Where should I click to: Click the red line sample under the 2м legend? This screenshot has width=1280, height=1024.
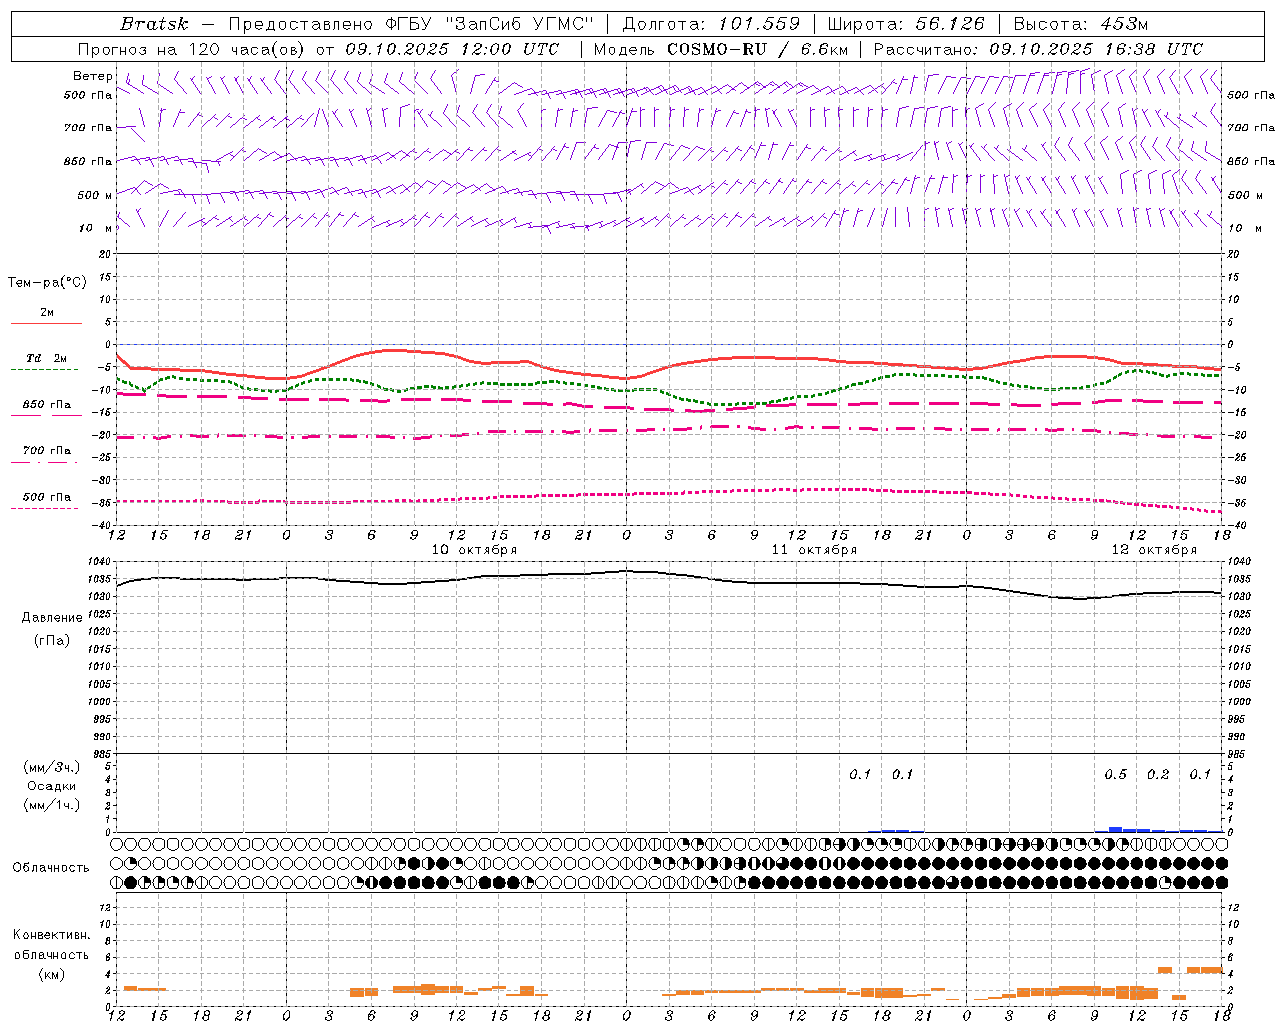46,323
